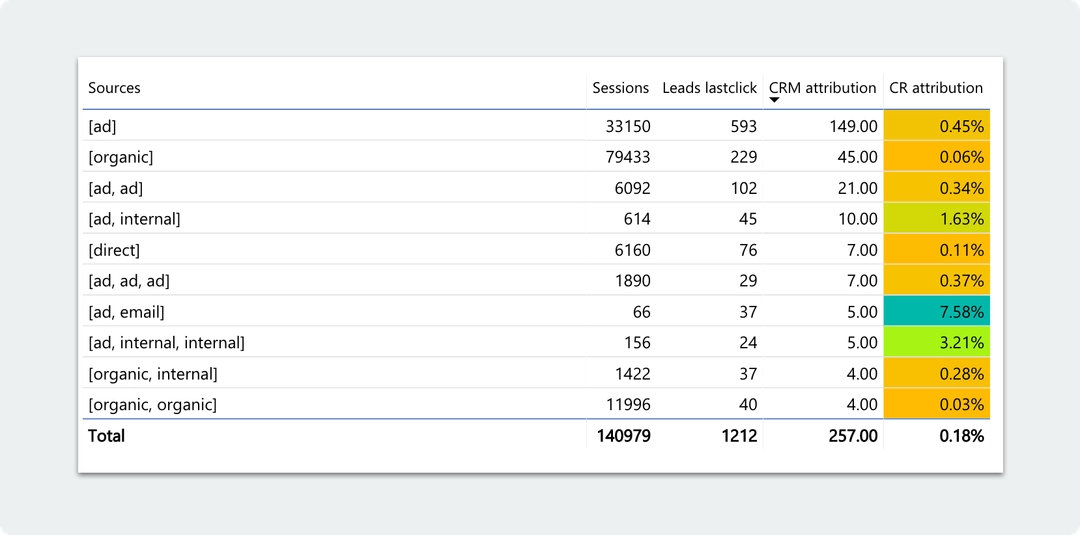This screenshot has height=535, width=1080.
Task: Click the 6092 sessions value
Action: pyautogui.click(x=632, y=188)
